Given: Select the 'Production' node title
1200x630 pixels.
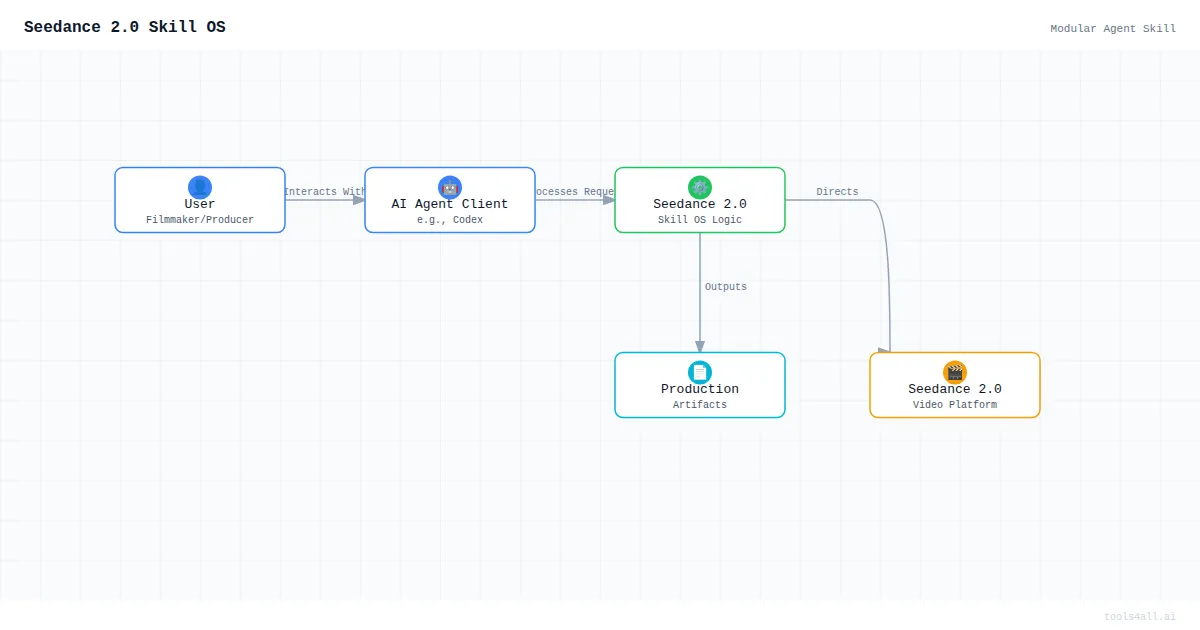Looking at the screenshot, I should (700, 389).
